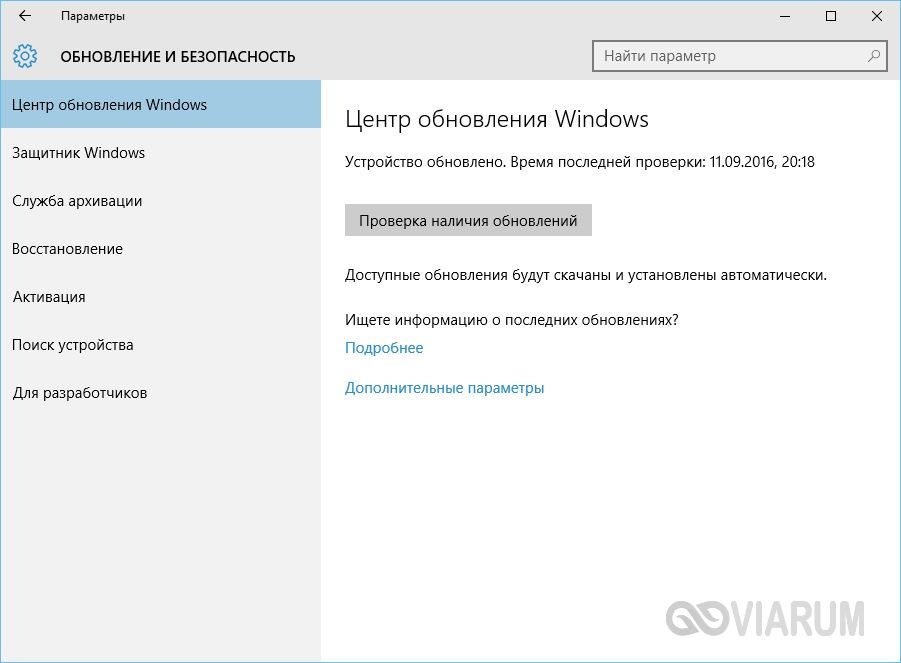Click the Центр обновления Windows heading
The width and height of the screenshot is (901, 663).
[496, 119]
